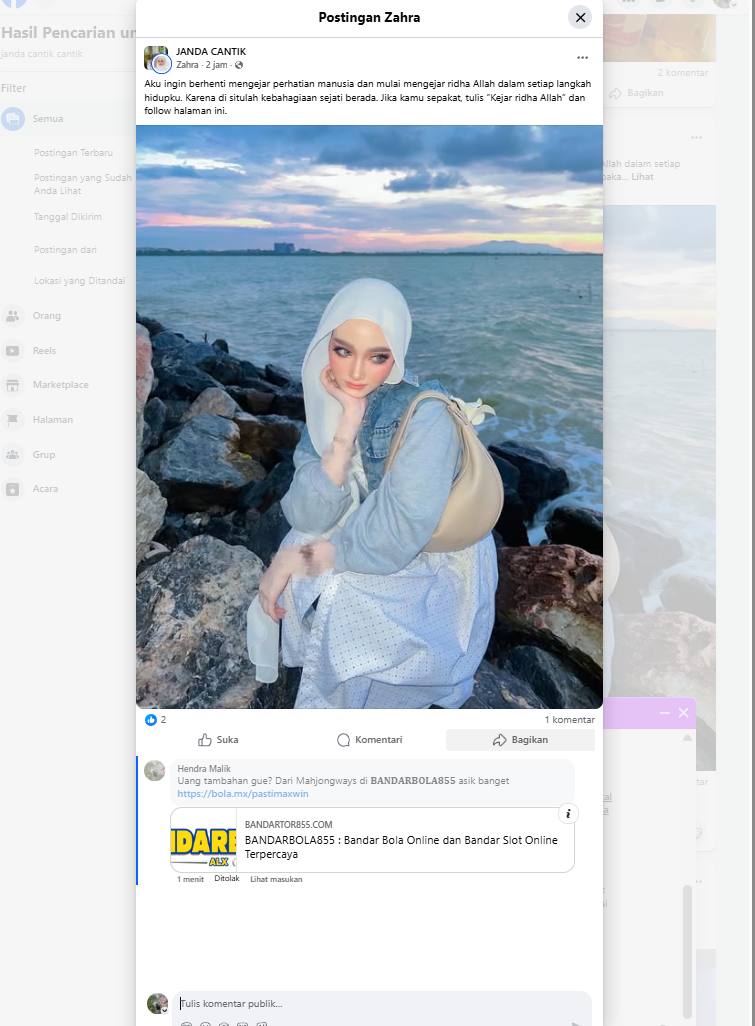Click the info icon on link preview

568,813
